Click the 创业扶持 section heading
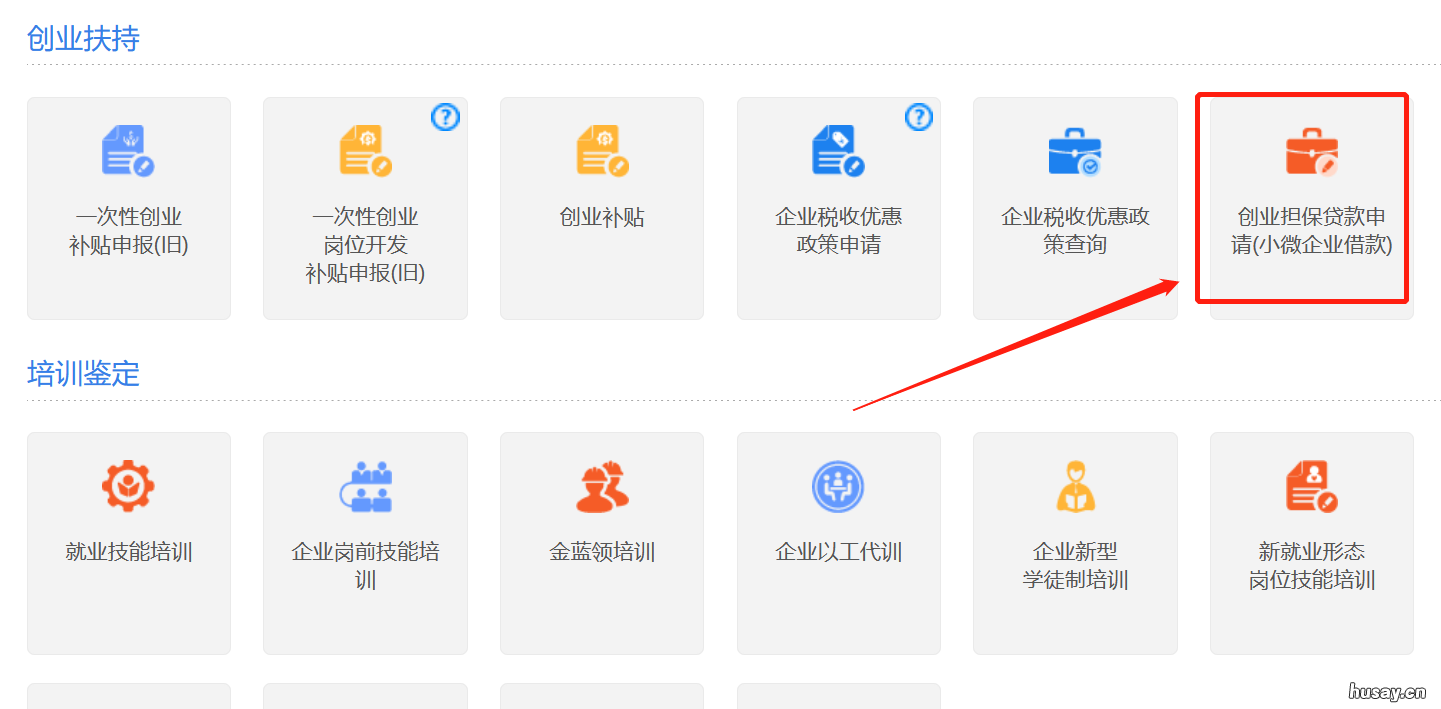The image size is (1441, 709). click(83, 38)
